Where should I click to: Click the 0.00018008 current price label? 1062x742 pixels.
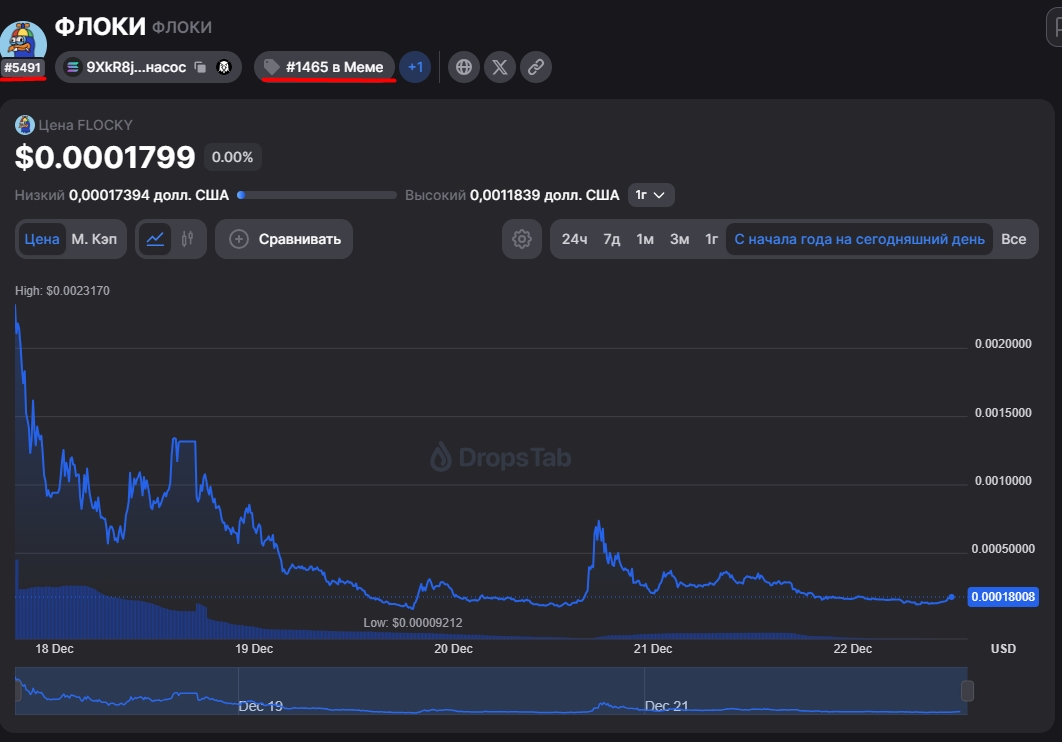pos(1003,596)
